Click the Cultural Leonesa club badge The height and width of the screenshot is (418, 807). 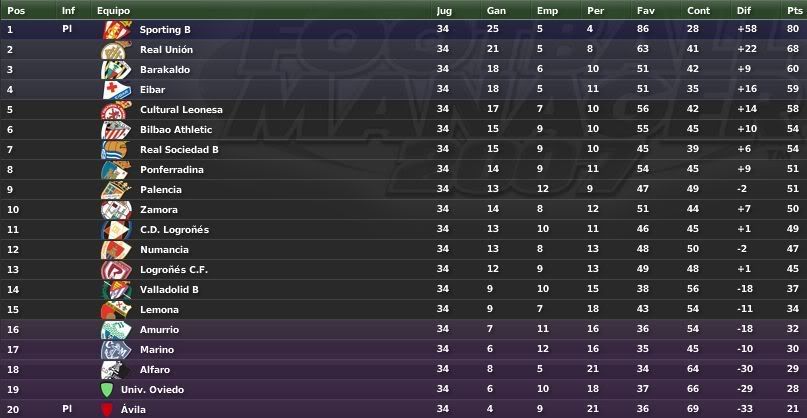(x=116, y=110)
